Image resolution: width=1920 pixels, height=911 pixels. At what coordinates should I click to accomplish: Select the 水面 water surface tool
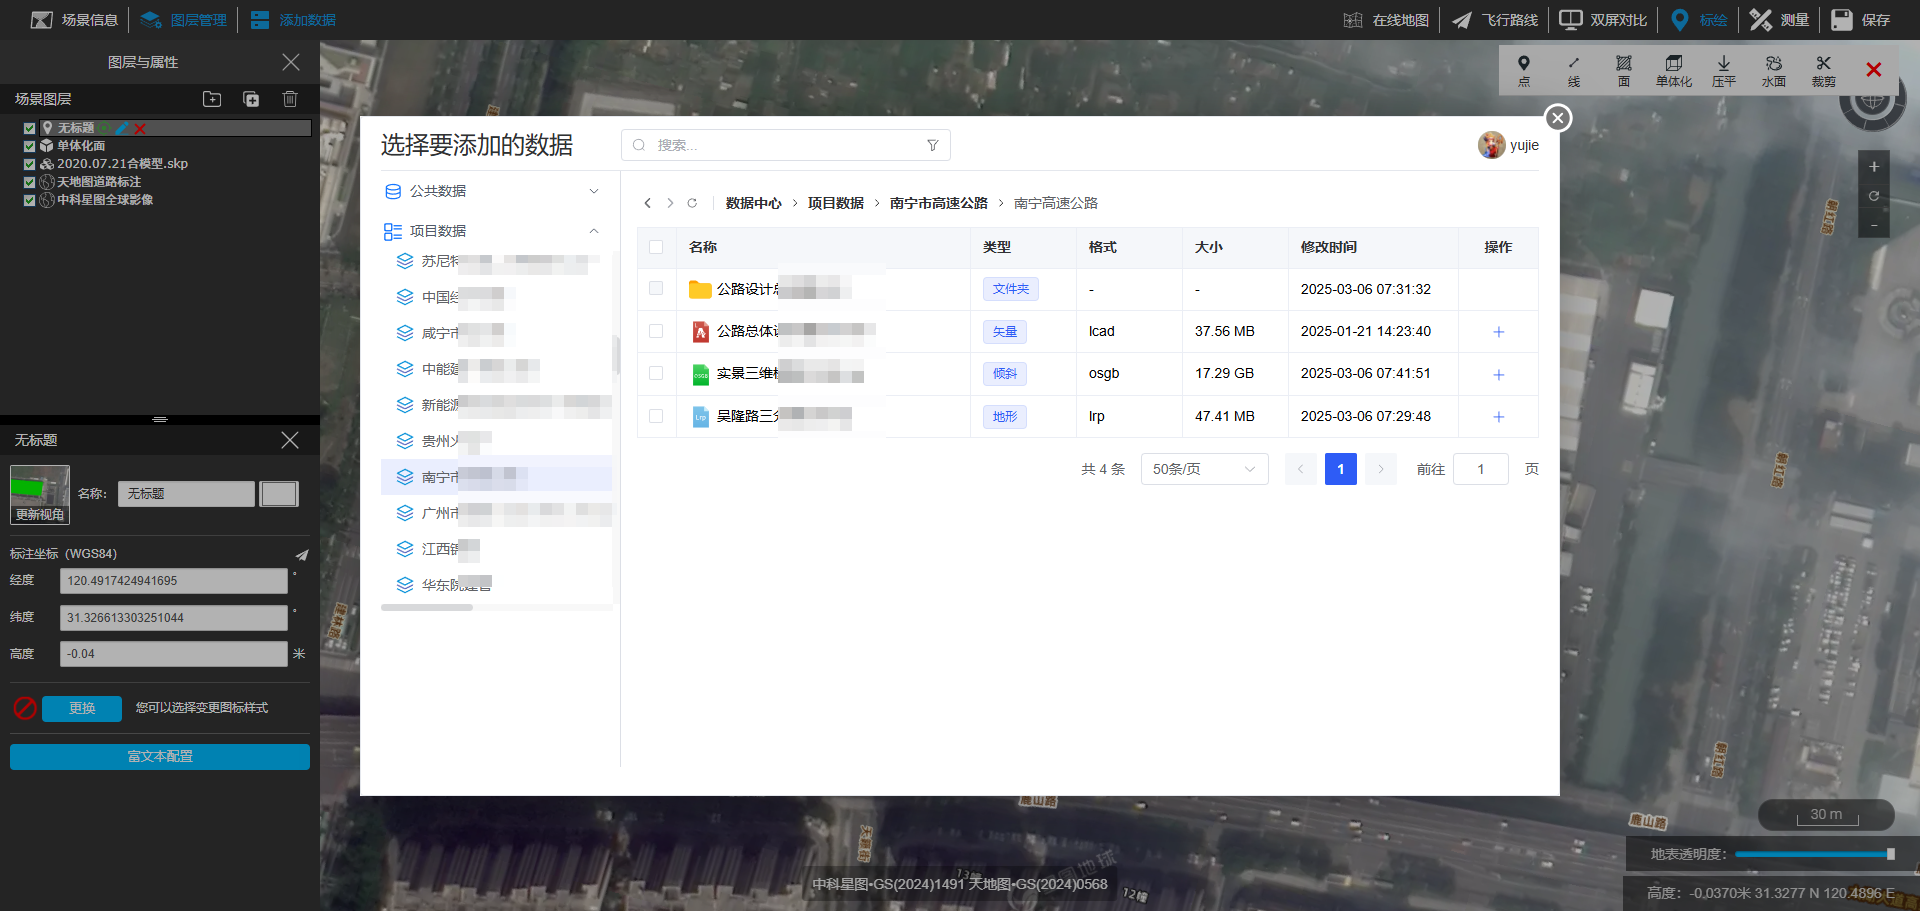(x=1774, y=71)
